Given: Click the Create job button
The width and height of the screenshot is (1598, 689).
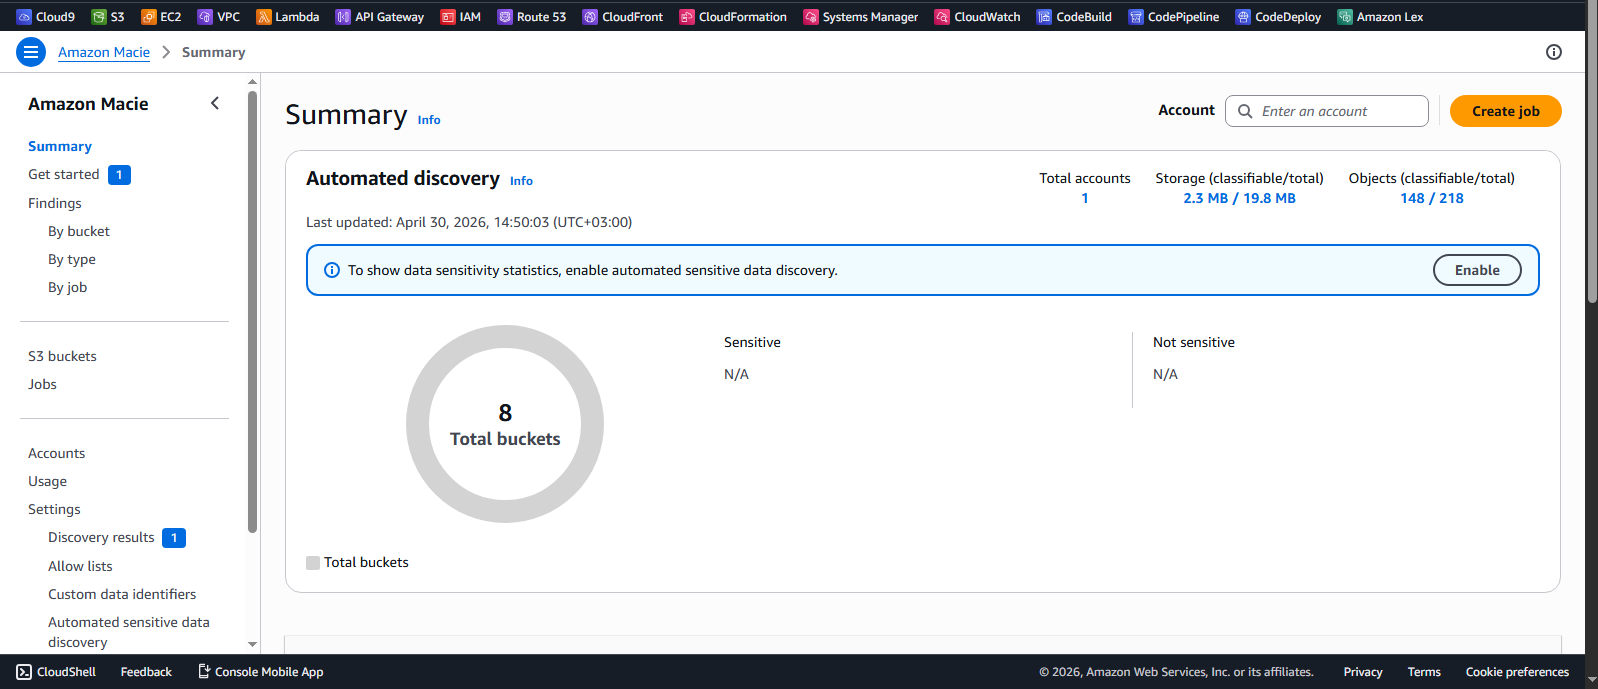Looking at the screenshot, I should click(1505, 111).
